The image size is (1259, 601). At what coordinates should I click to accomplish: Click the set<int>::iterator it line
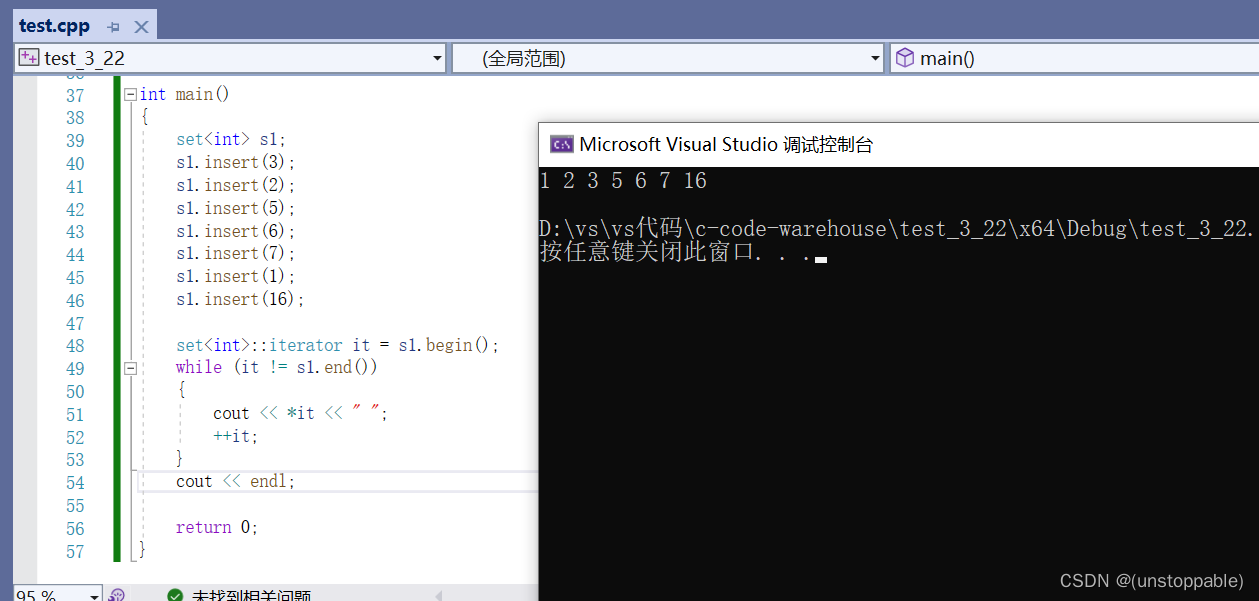click(337, 345)
